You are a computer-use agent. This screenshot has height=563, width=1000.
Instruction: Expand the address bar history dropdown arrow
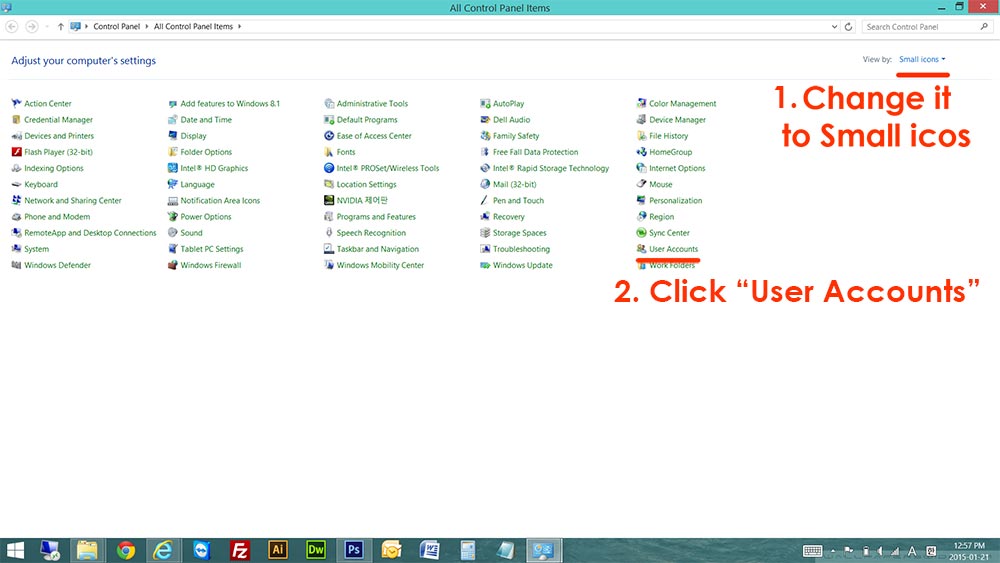tap(834, 27)
